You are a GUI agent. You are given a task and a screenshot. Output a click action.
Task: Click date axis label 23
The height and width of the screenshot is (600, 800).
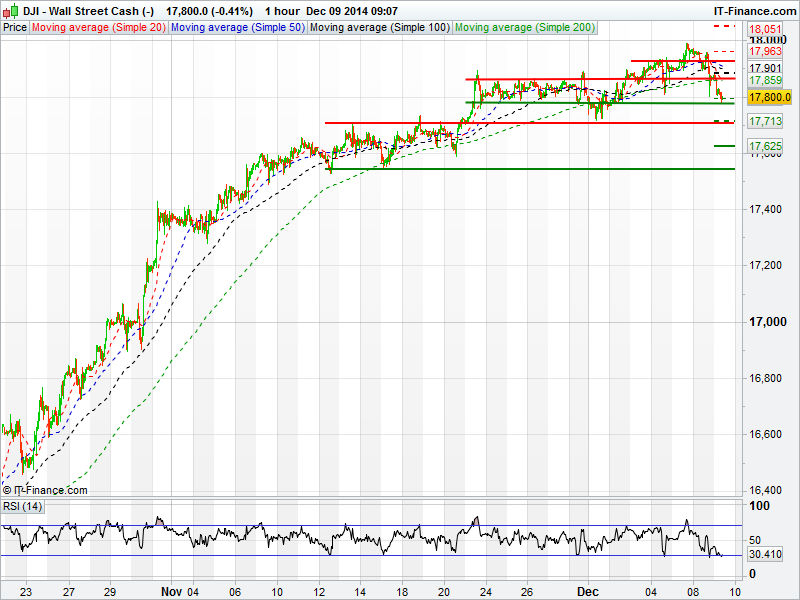[x=26, y=592]
